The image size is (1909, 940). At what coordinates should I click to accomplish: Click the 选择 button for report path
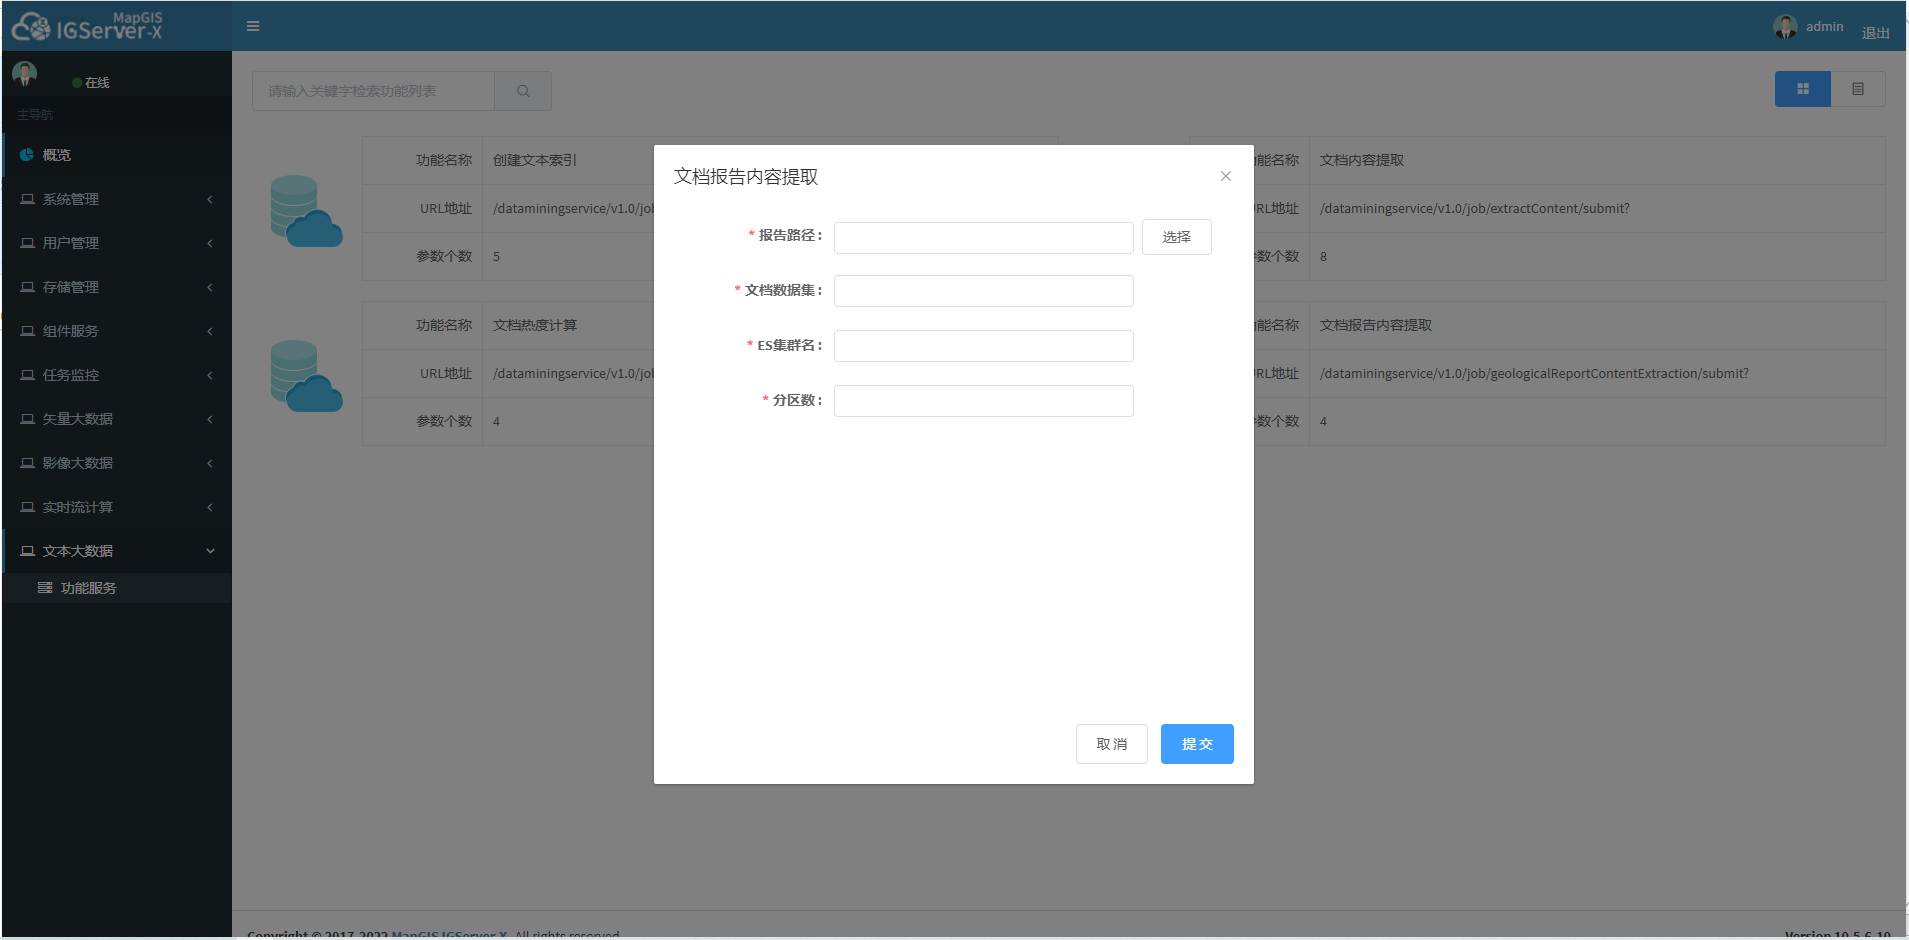click(x=1177, y=237)
